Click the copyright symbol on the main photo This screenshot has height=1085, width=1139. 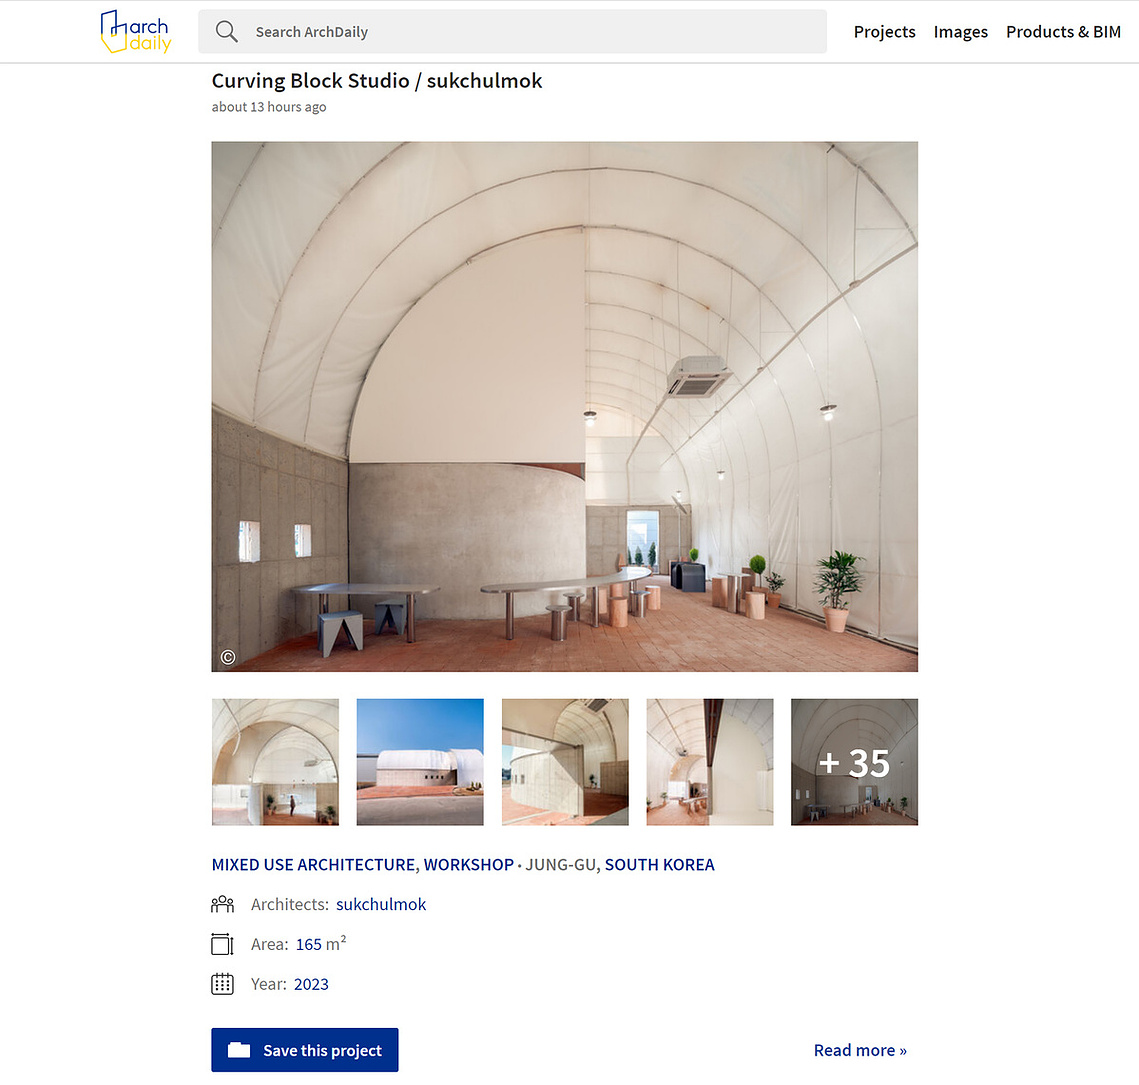[x=228, y=657]
